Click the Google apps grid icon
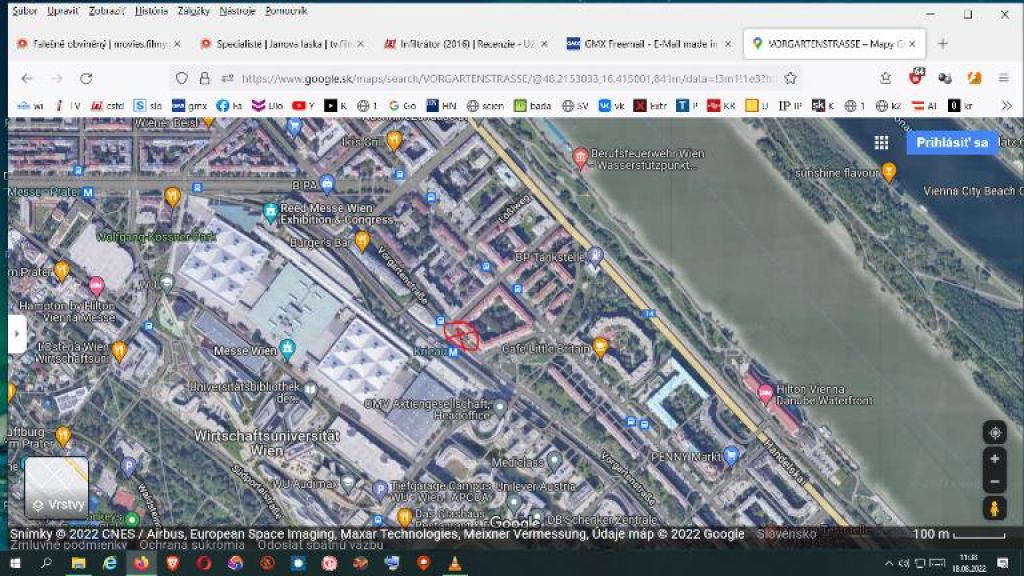1024x576 pixels. pyautogui.click(x=881, y=143)
